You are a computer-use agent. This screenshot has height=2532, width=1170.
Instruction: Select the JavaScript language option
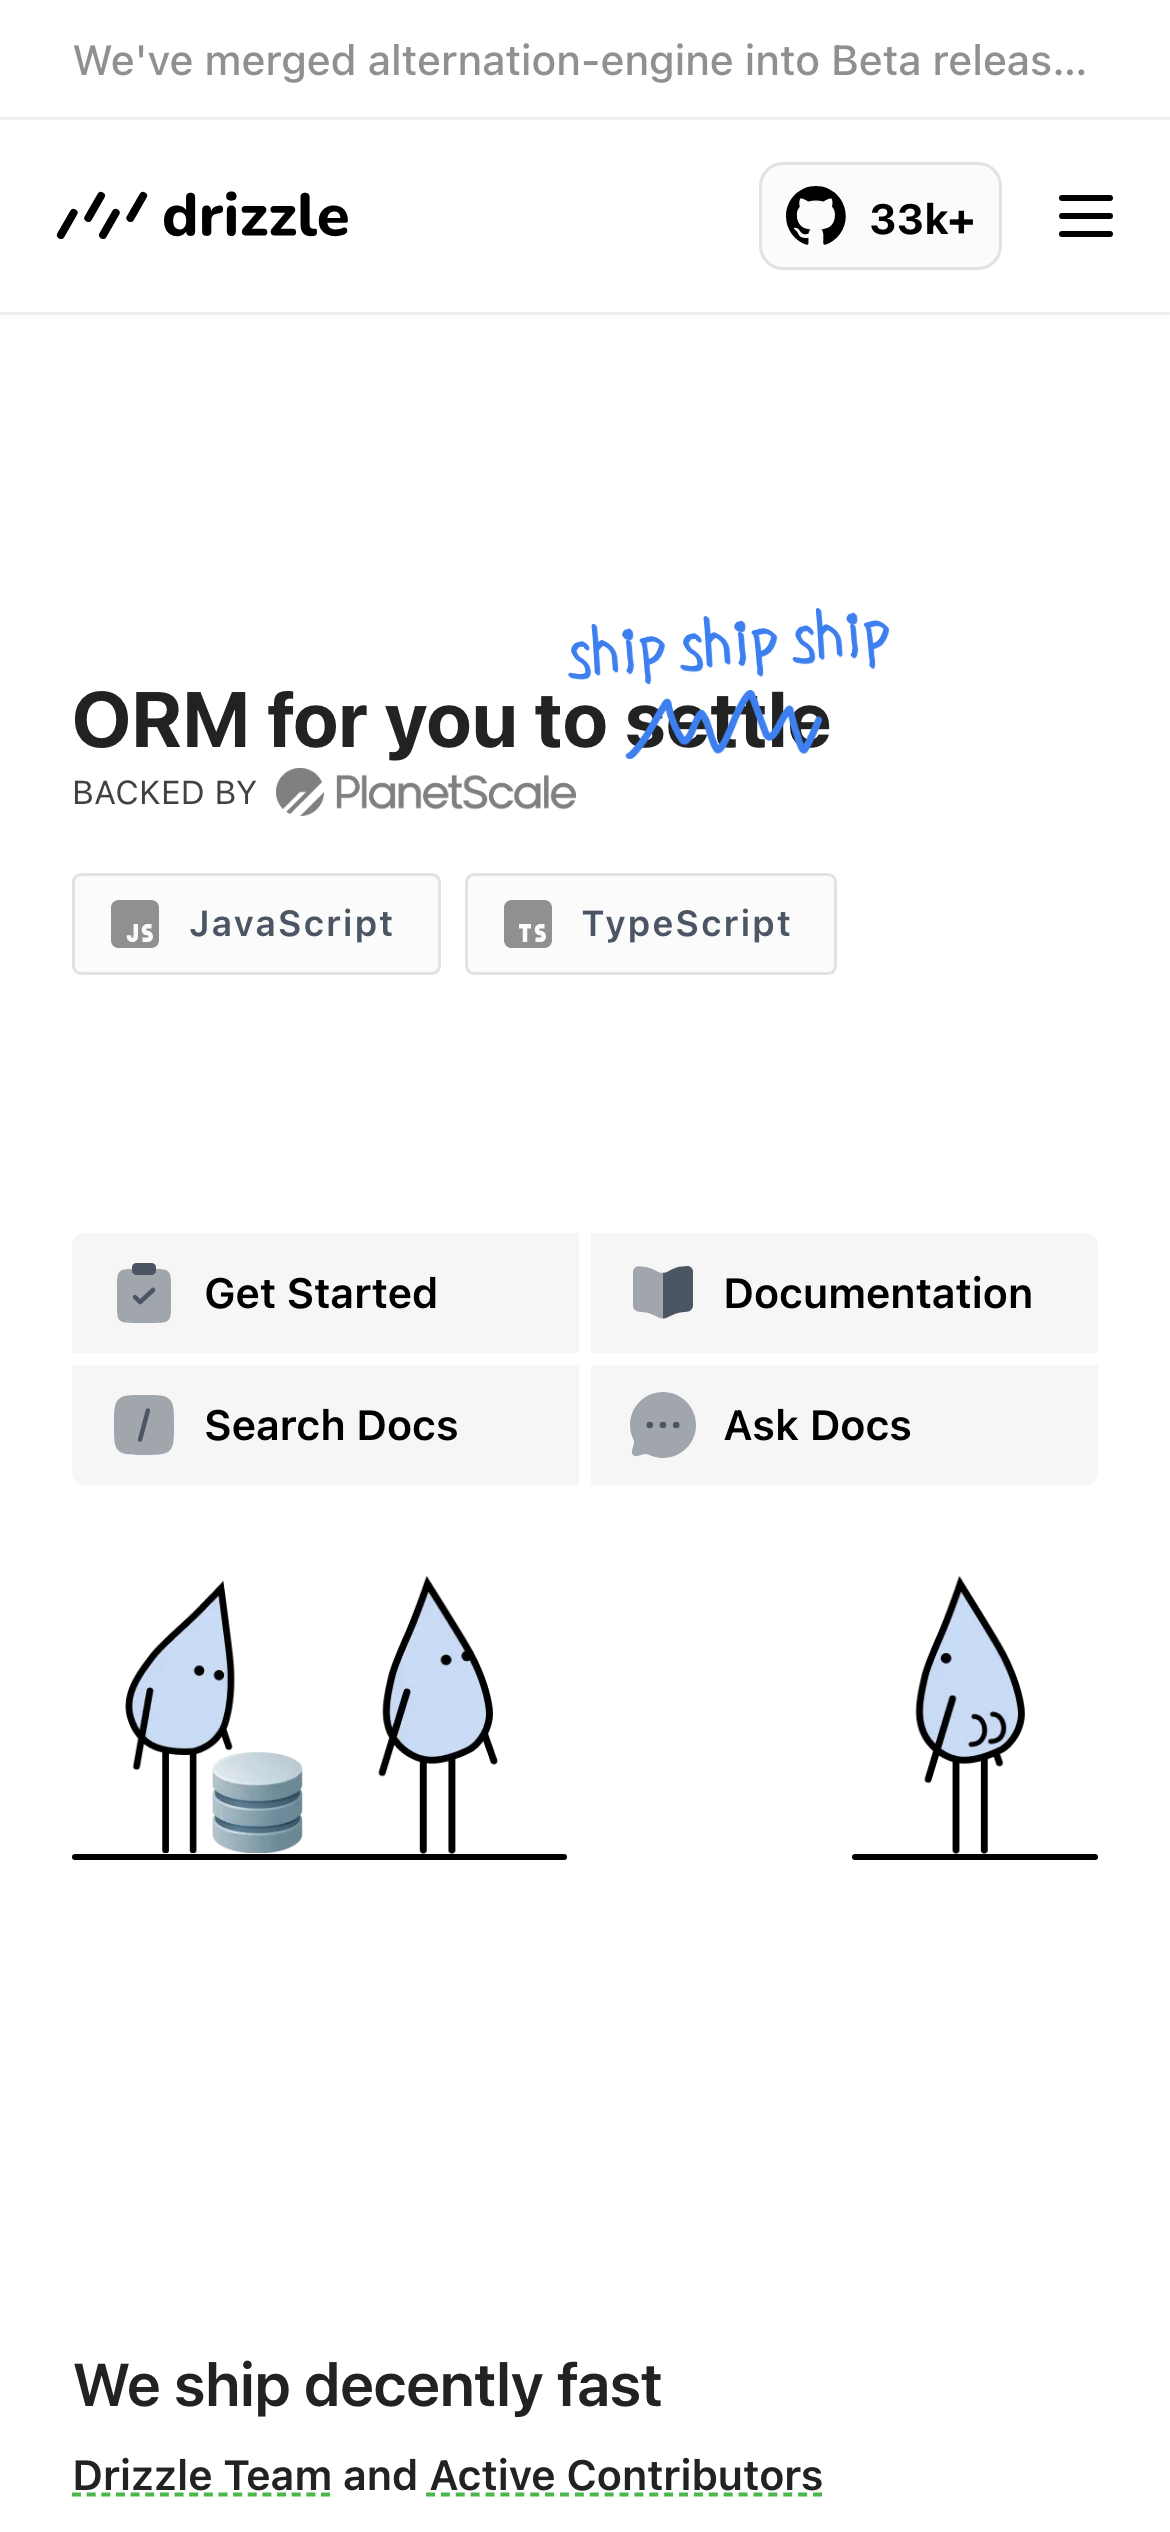pos(256,924)
